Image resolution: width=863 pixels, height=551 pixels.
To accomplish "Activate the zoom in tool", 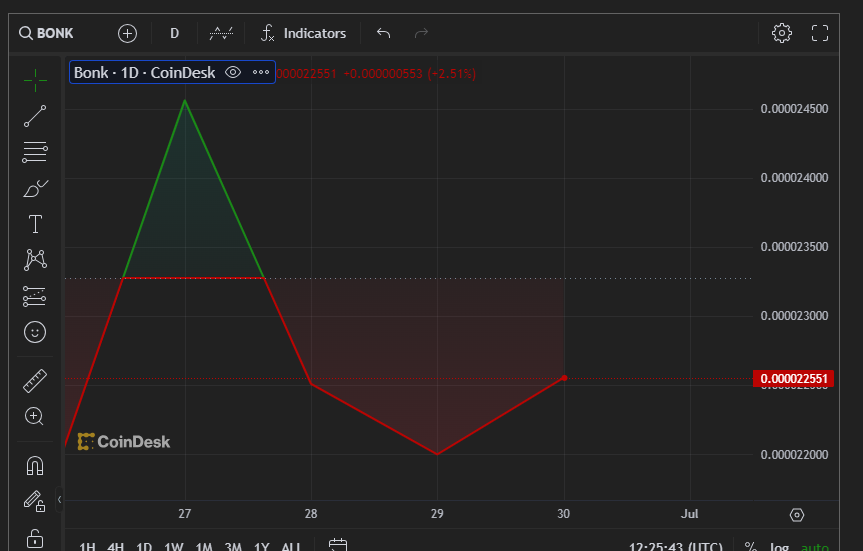I will click(35, 416).
